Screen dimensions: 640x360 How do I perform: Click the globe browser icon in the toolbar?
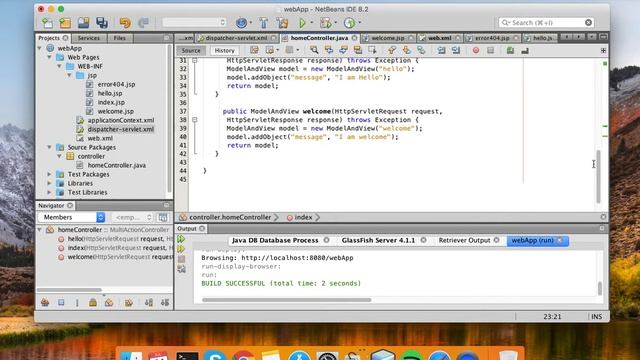[x=241, y=22]
